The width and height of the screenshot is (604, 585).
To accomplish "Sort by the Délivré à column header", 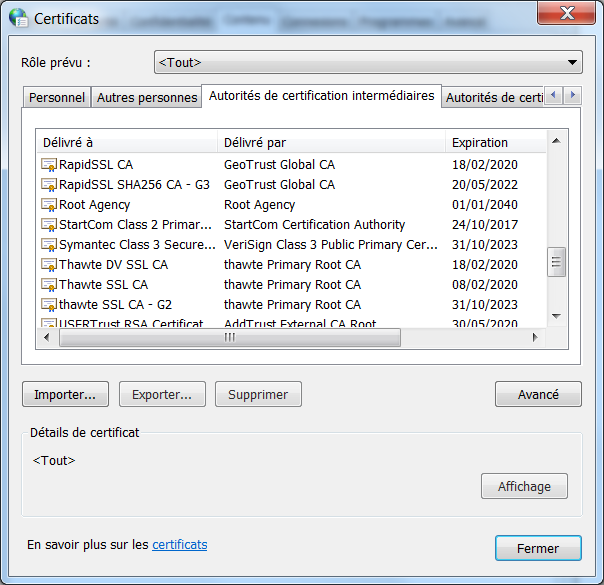I will pos(127,142).
